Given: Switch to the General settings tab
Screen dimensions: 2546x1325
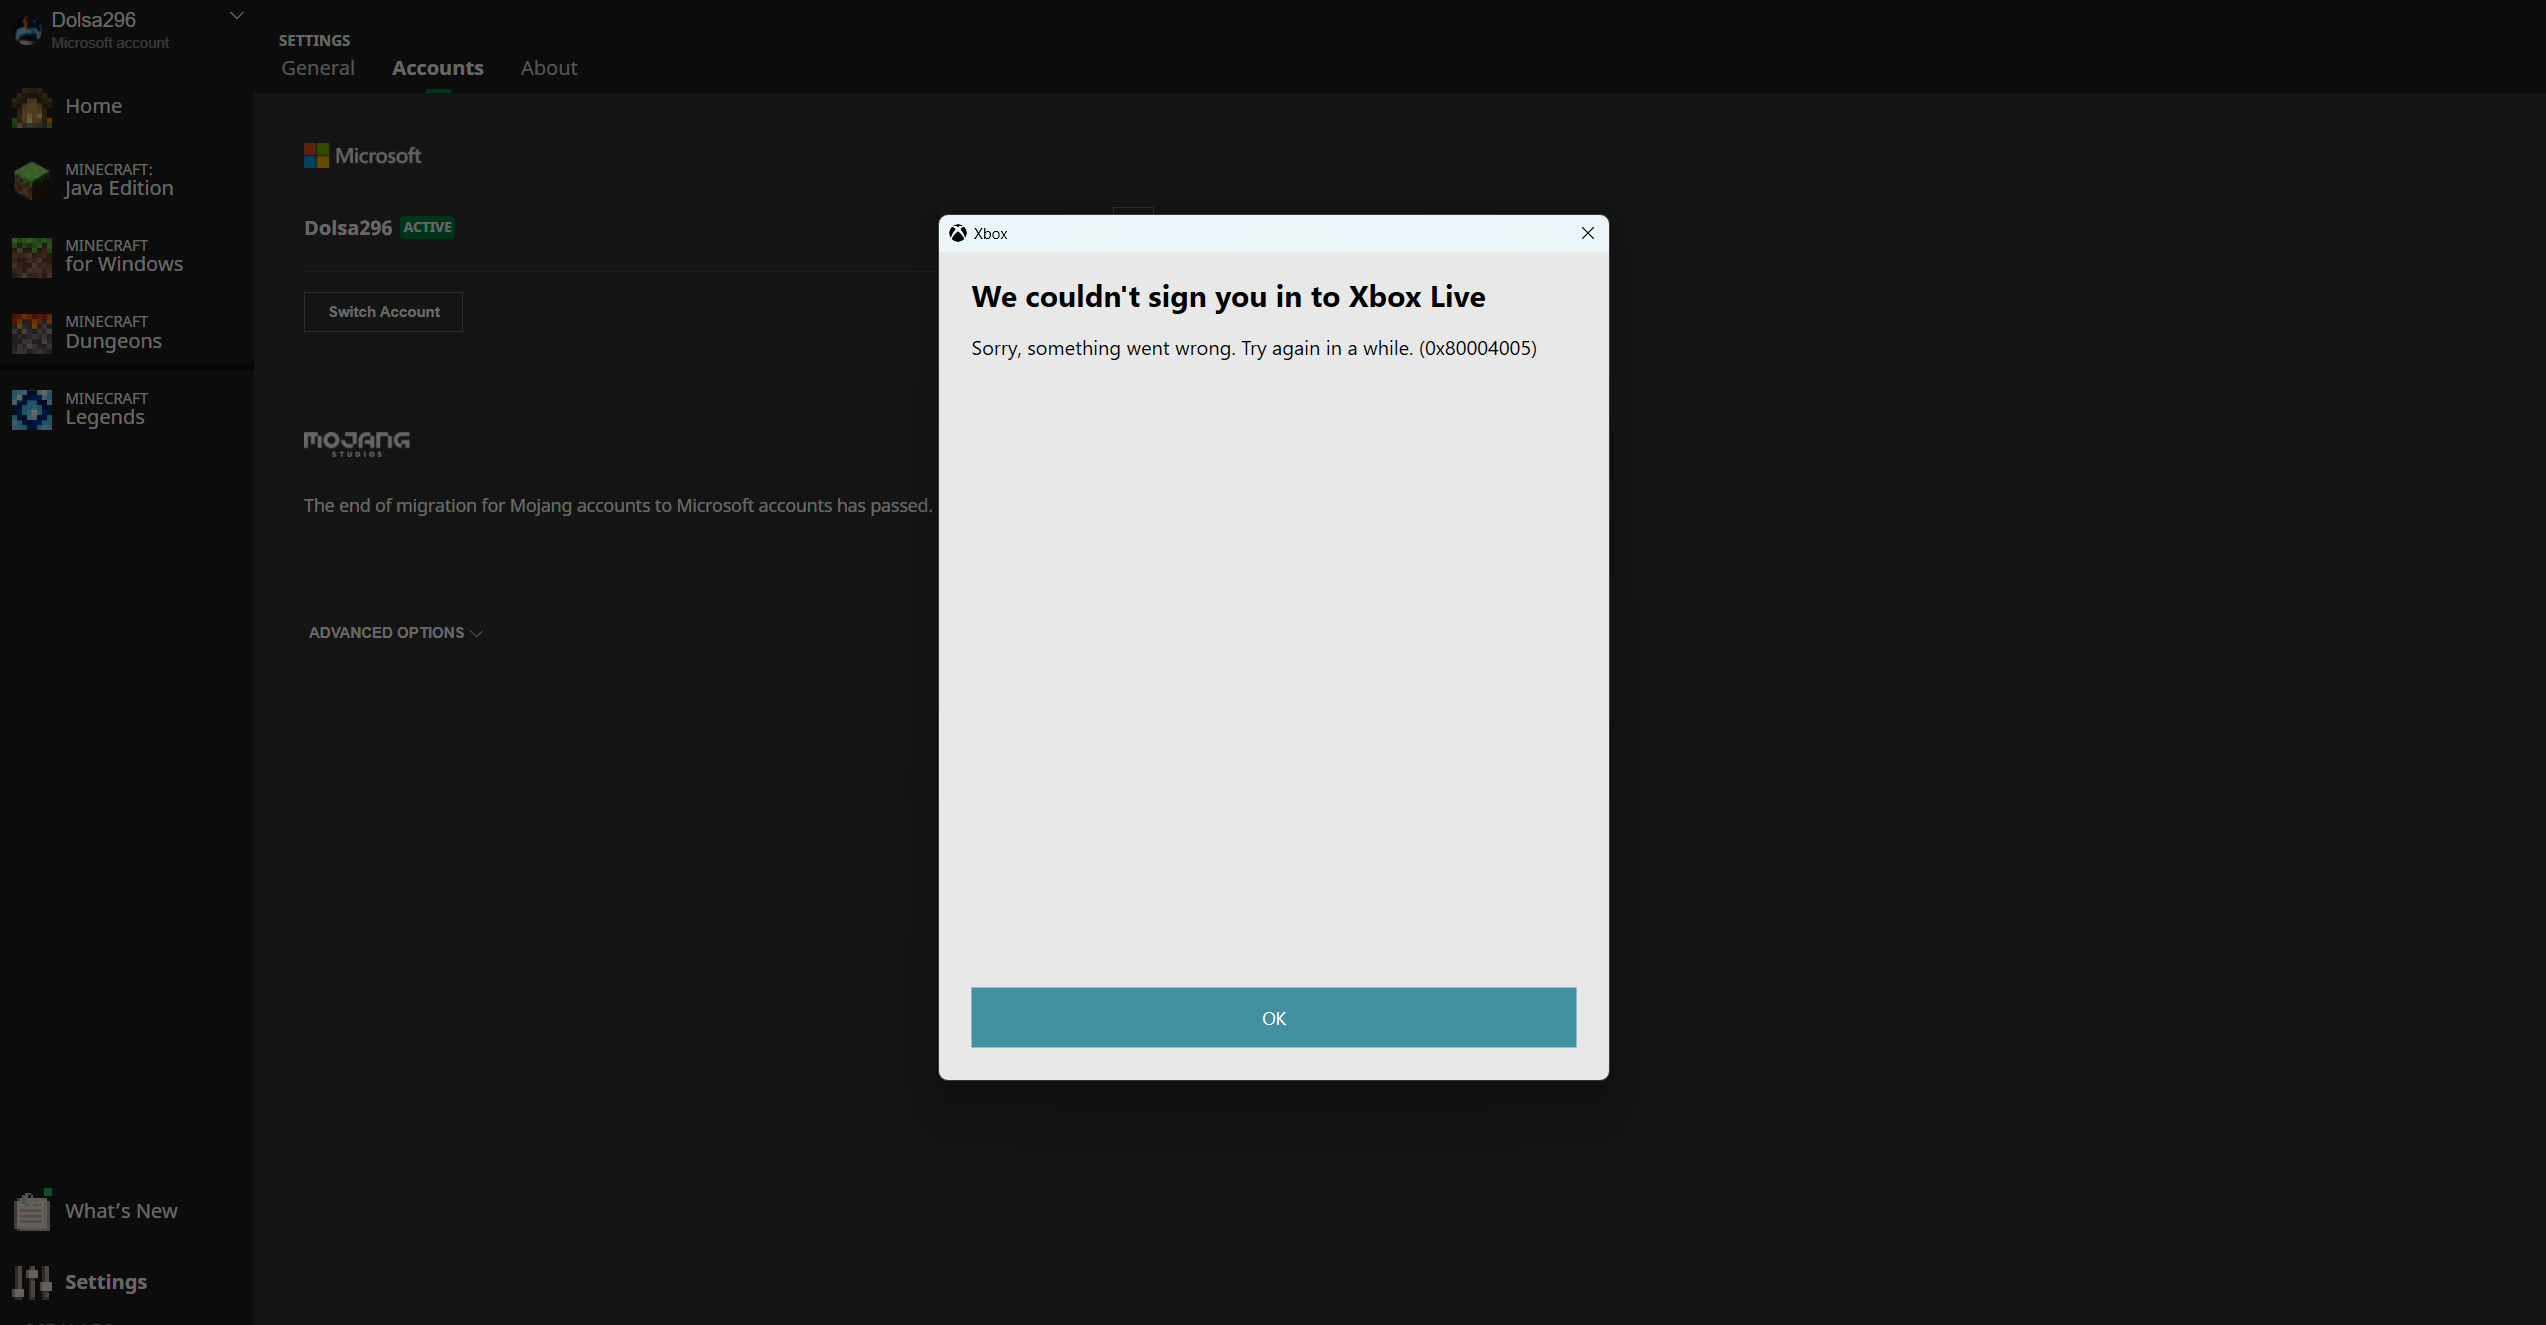Looking at the screenshot, I should (317, 68).
